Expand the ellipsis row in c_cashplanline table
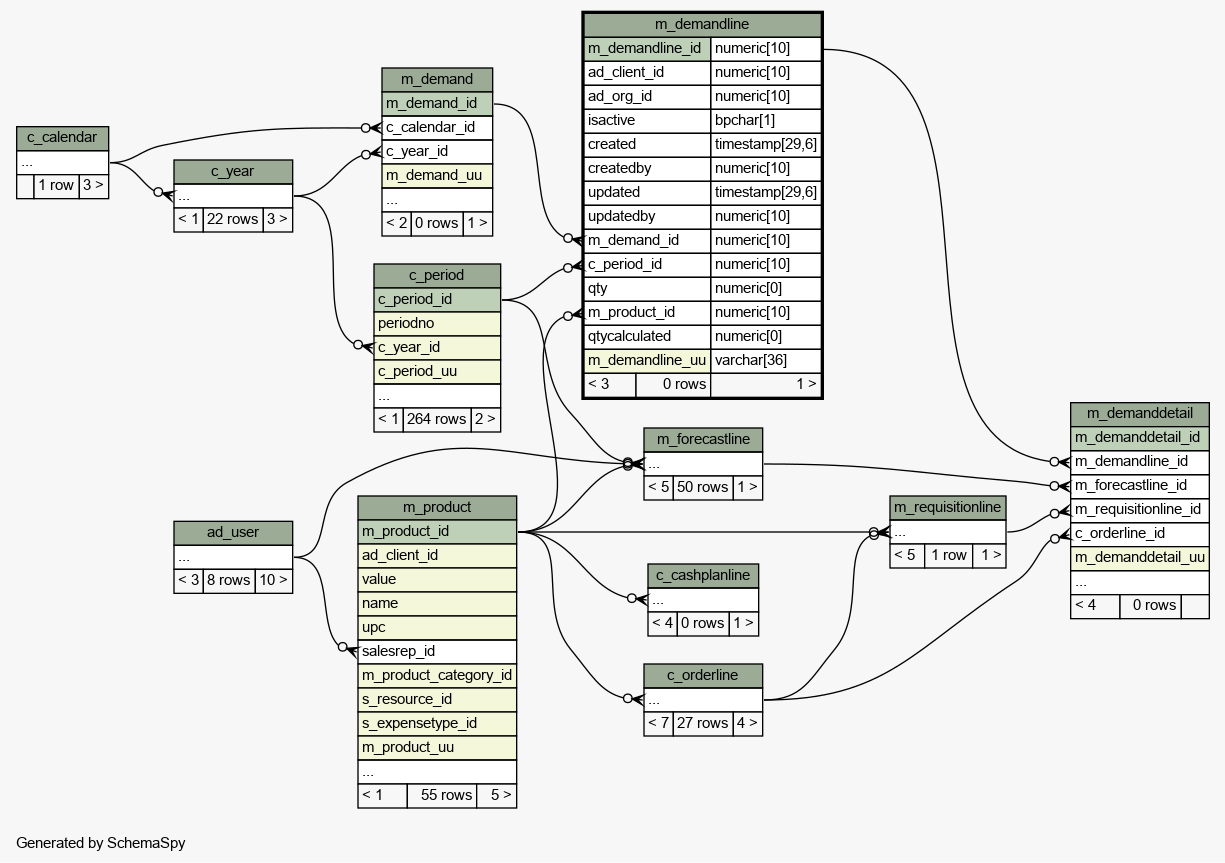 [703, 600]
